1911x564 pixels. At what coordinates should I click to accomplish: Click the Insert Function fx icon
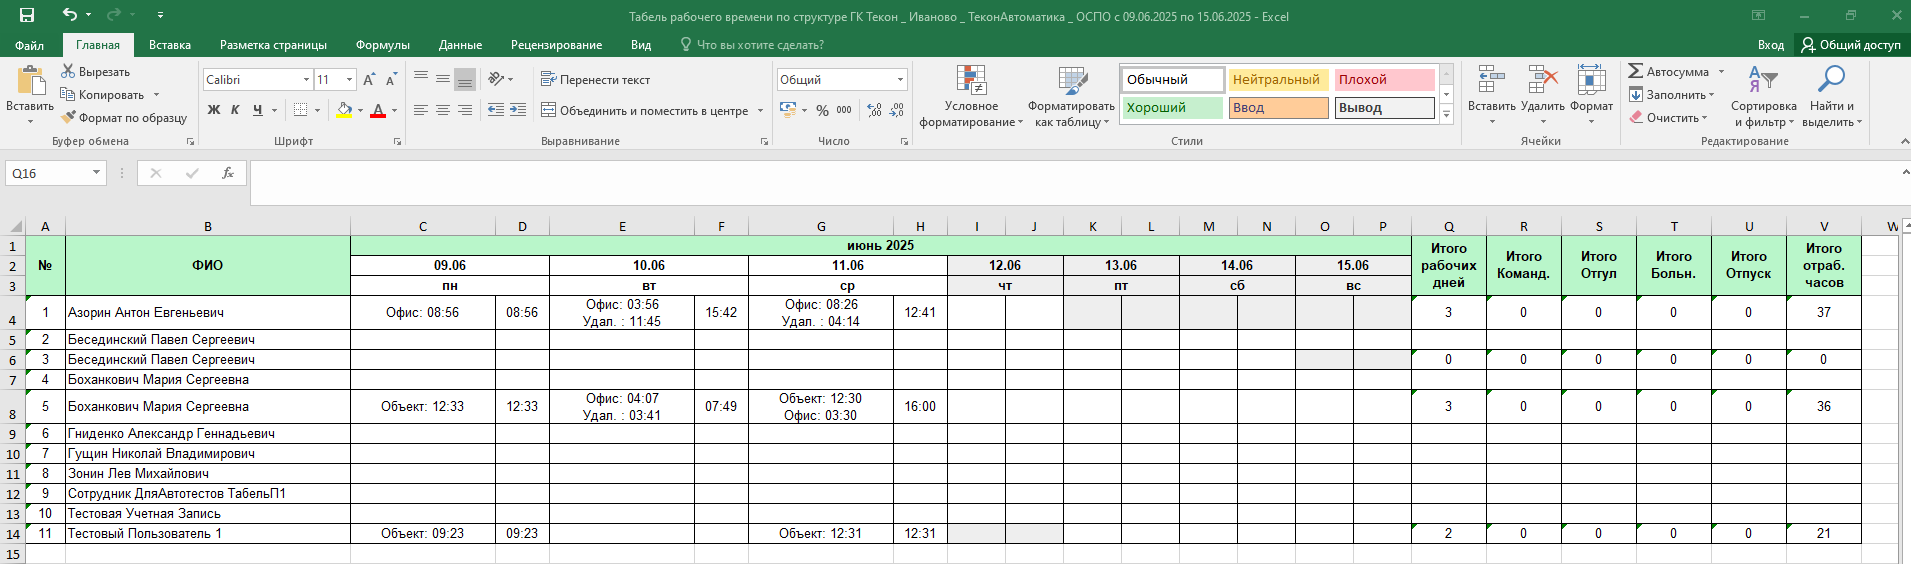[228, 173]
